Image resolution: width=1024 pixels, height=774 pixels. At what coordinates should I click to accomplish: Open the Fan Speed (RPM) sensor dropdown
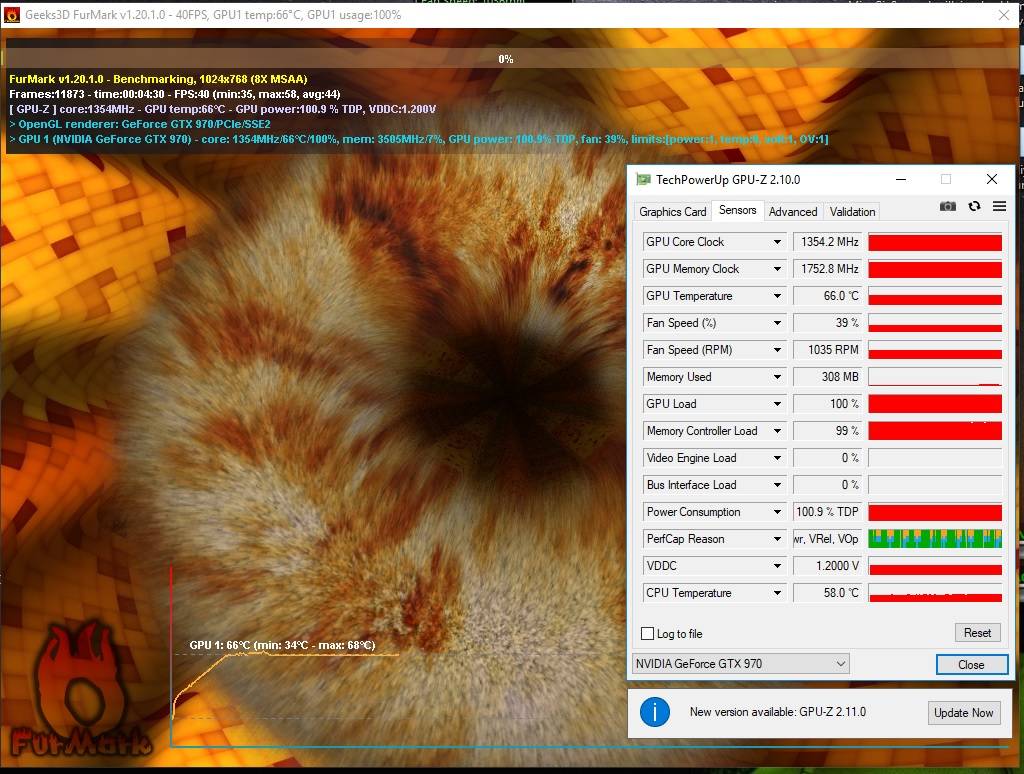[x=777, y=350]
